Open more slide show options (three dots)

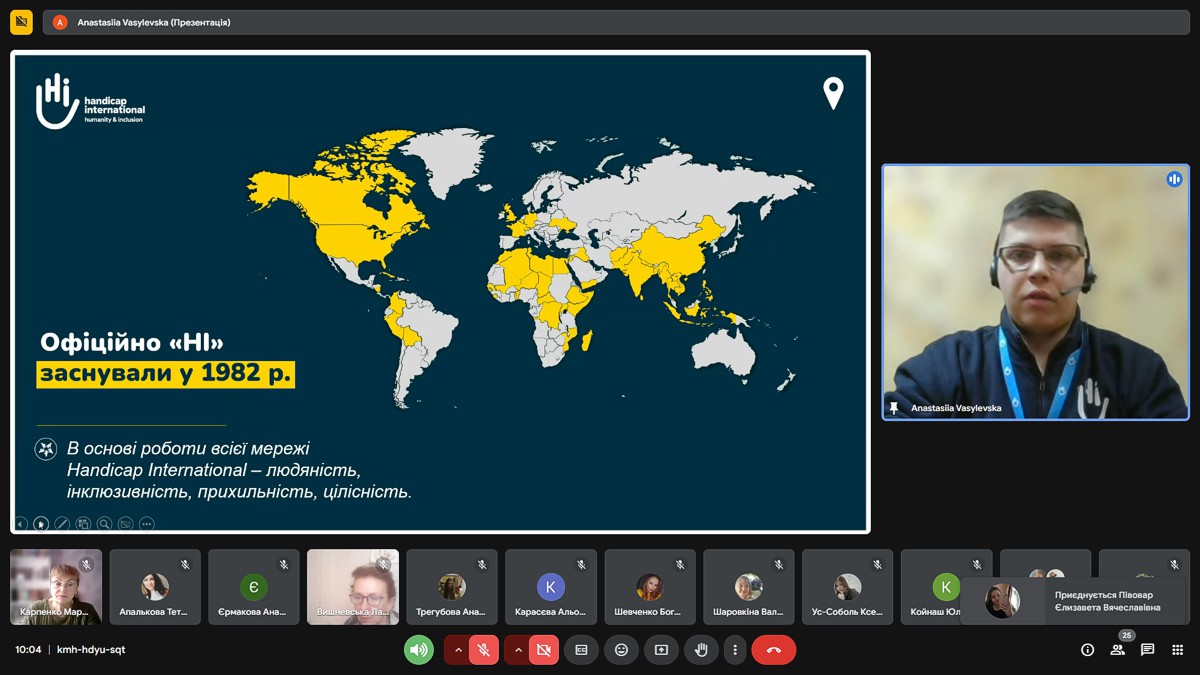tap(146, 523)
